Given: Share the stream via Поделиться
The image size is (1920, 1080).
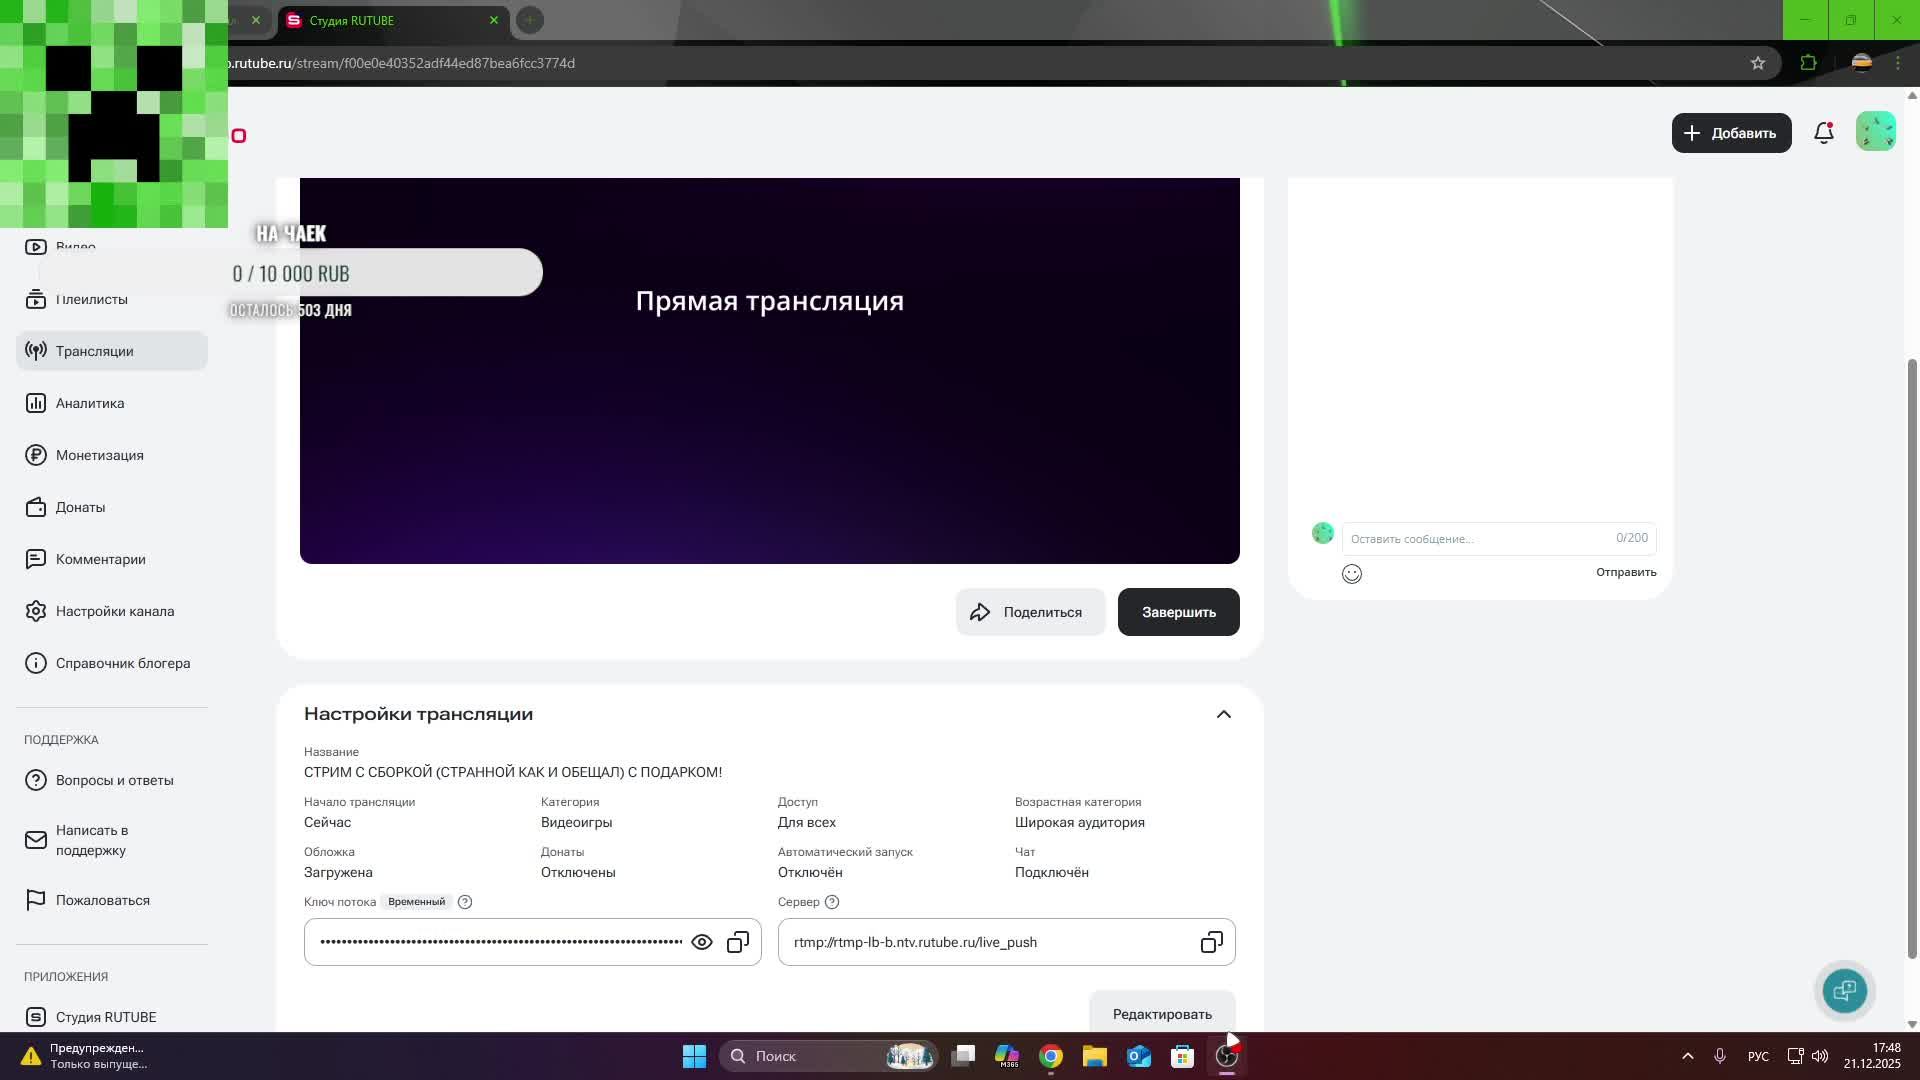Looking at the screenshot, I should point(1030,611).
